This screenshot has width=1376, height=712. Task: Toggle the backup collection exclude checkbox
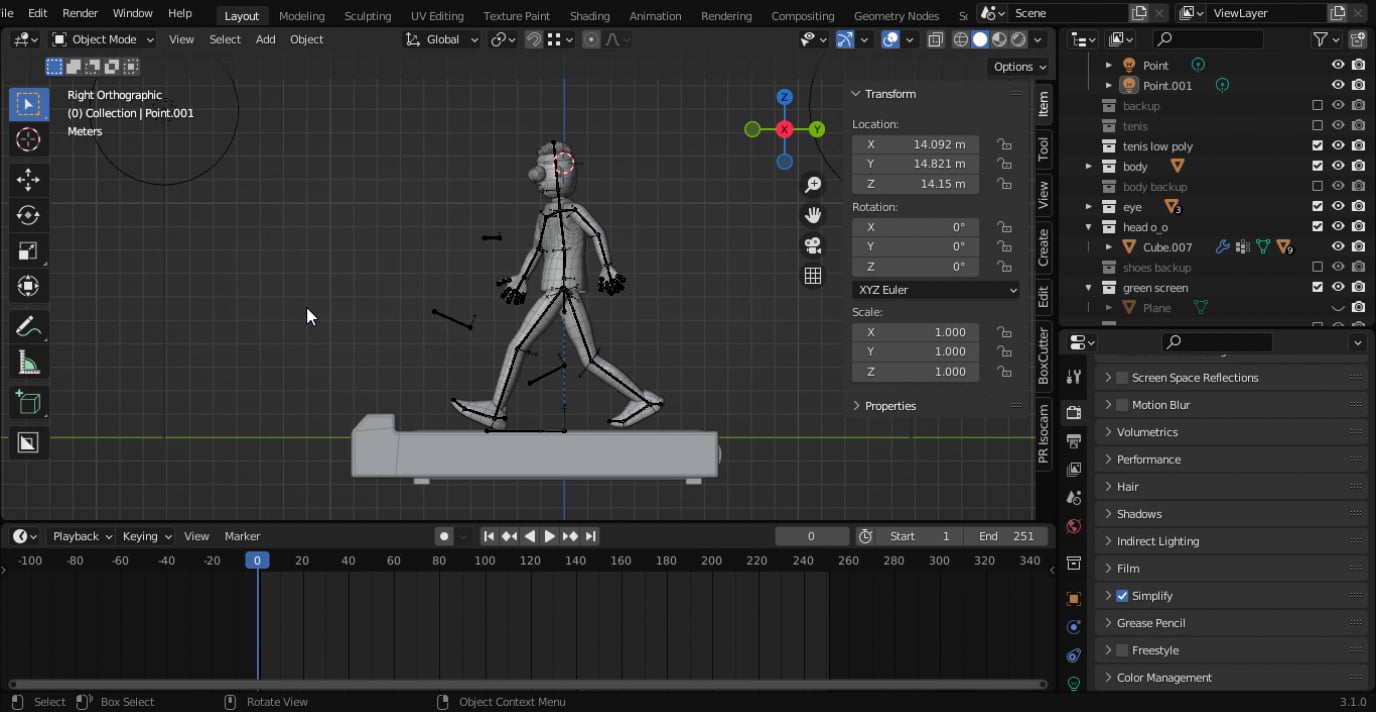(1317, 105)
